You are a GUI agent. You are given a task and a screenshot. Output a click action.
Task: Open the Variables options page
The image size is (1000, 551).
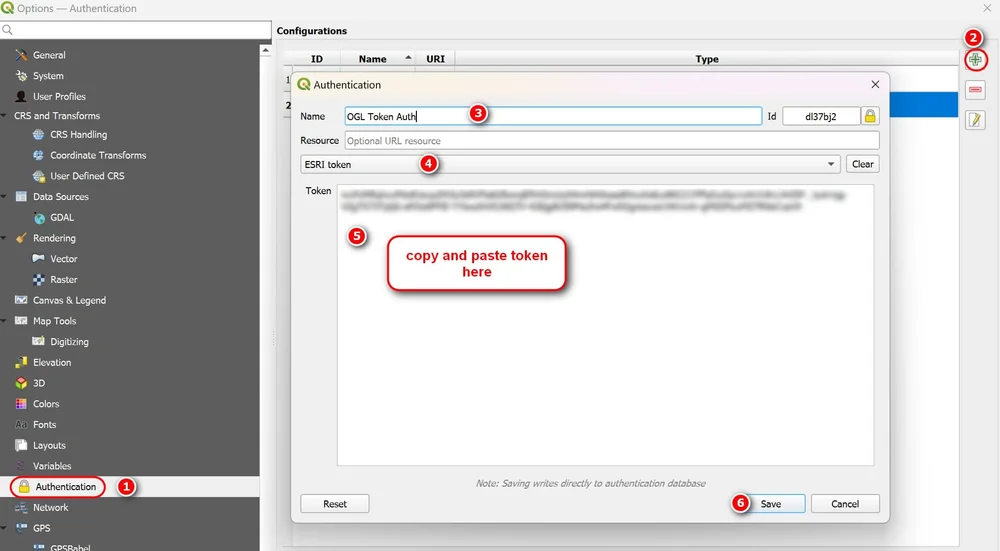[x=52, y=466]
